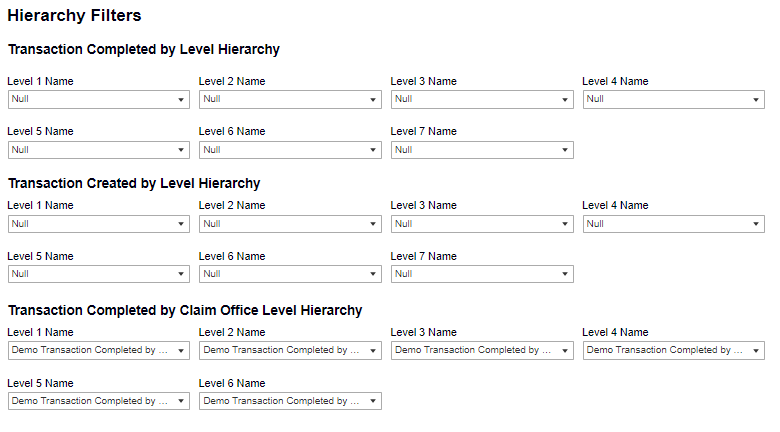Open Claim Office Level 1 Name dropdown
Screen dimensions: 780x432
pyautogui.click(x=98, y=350)
